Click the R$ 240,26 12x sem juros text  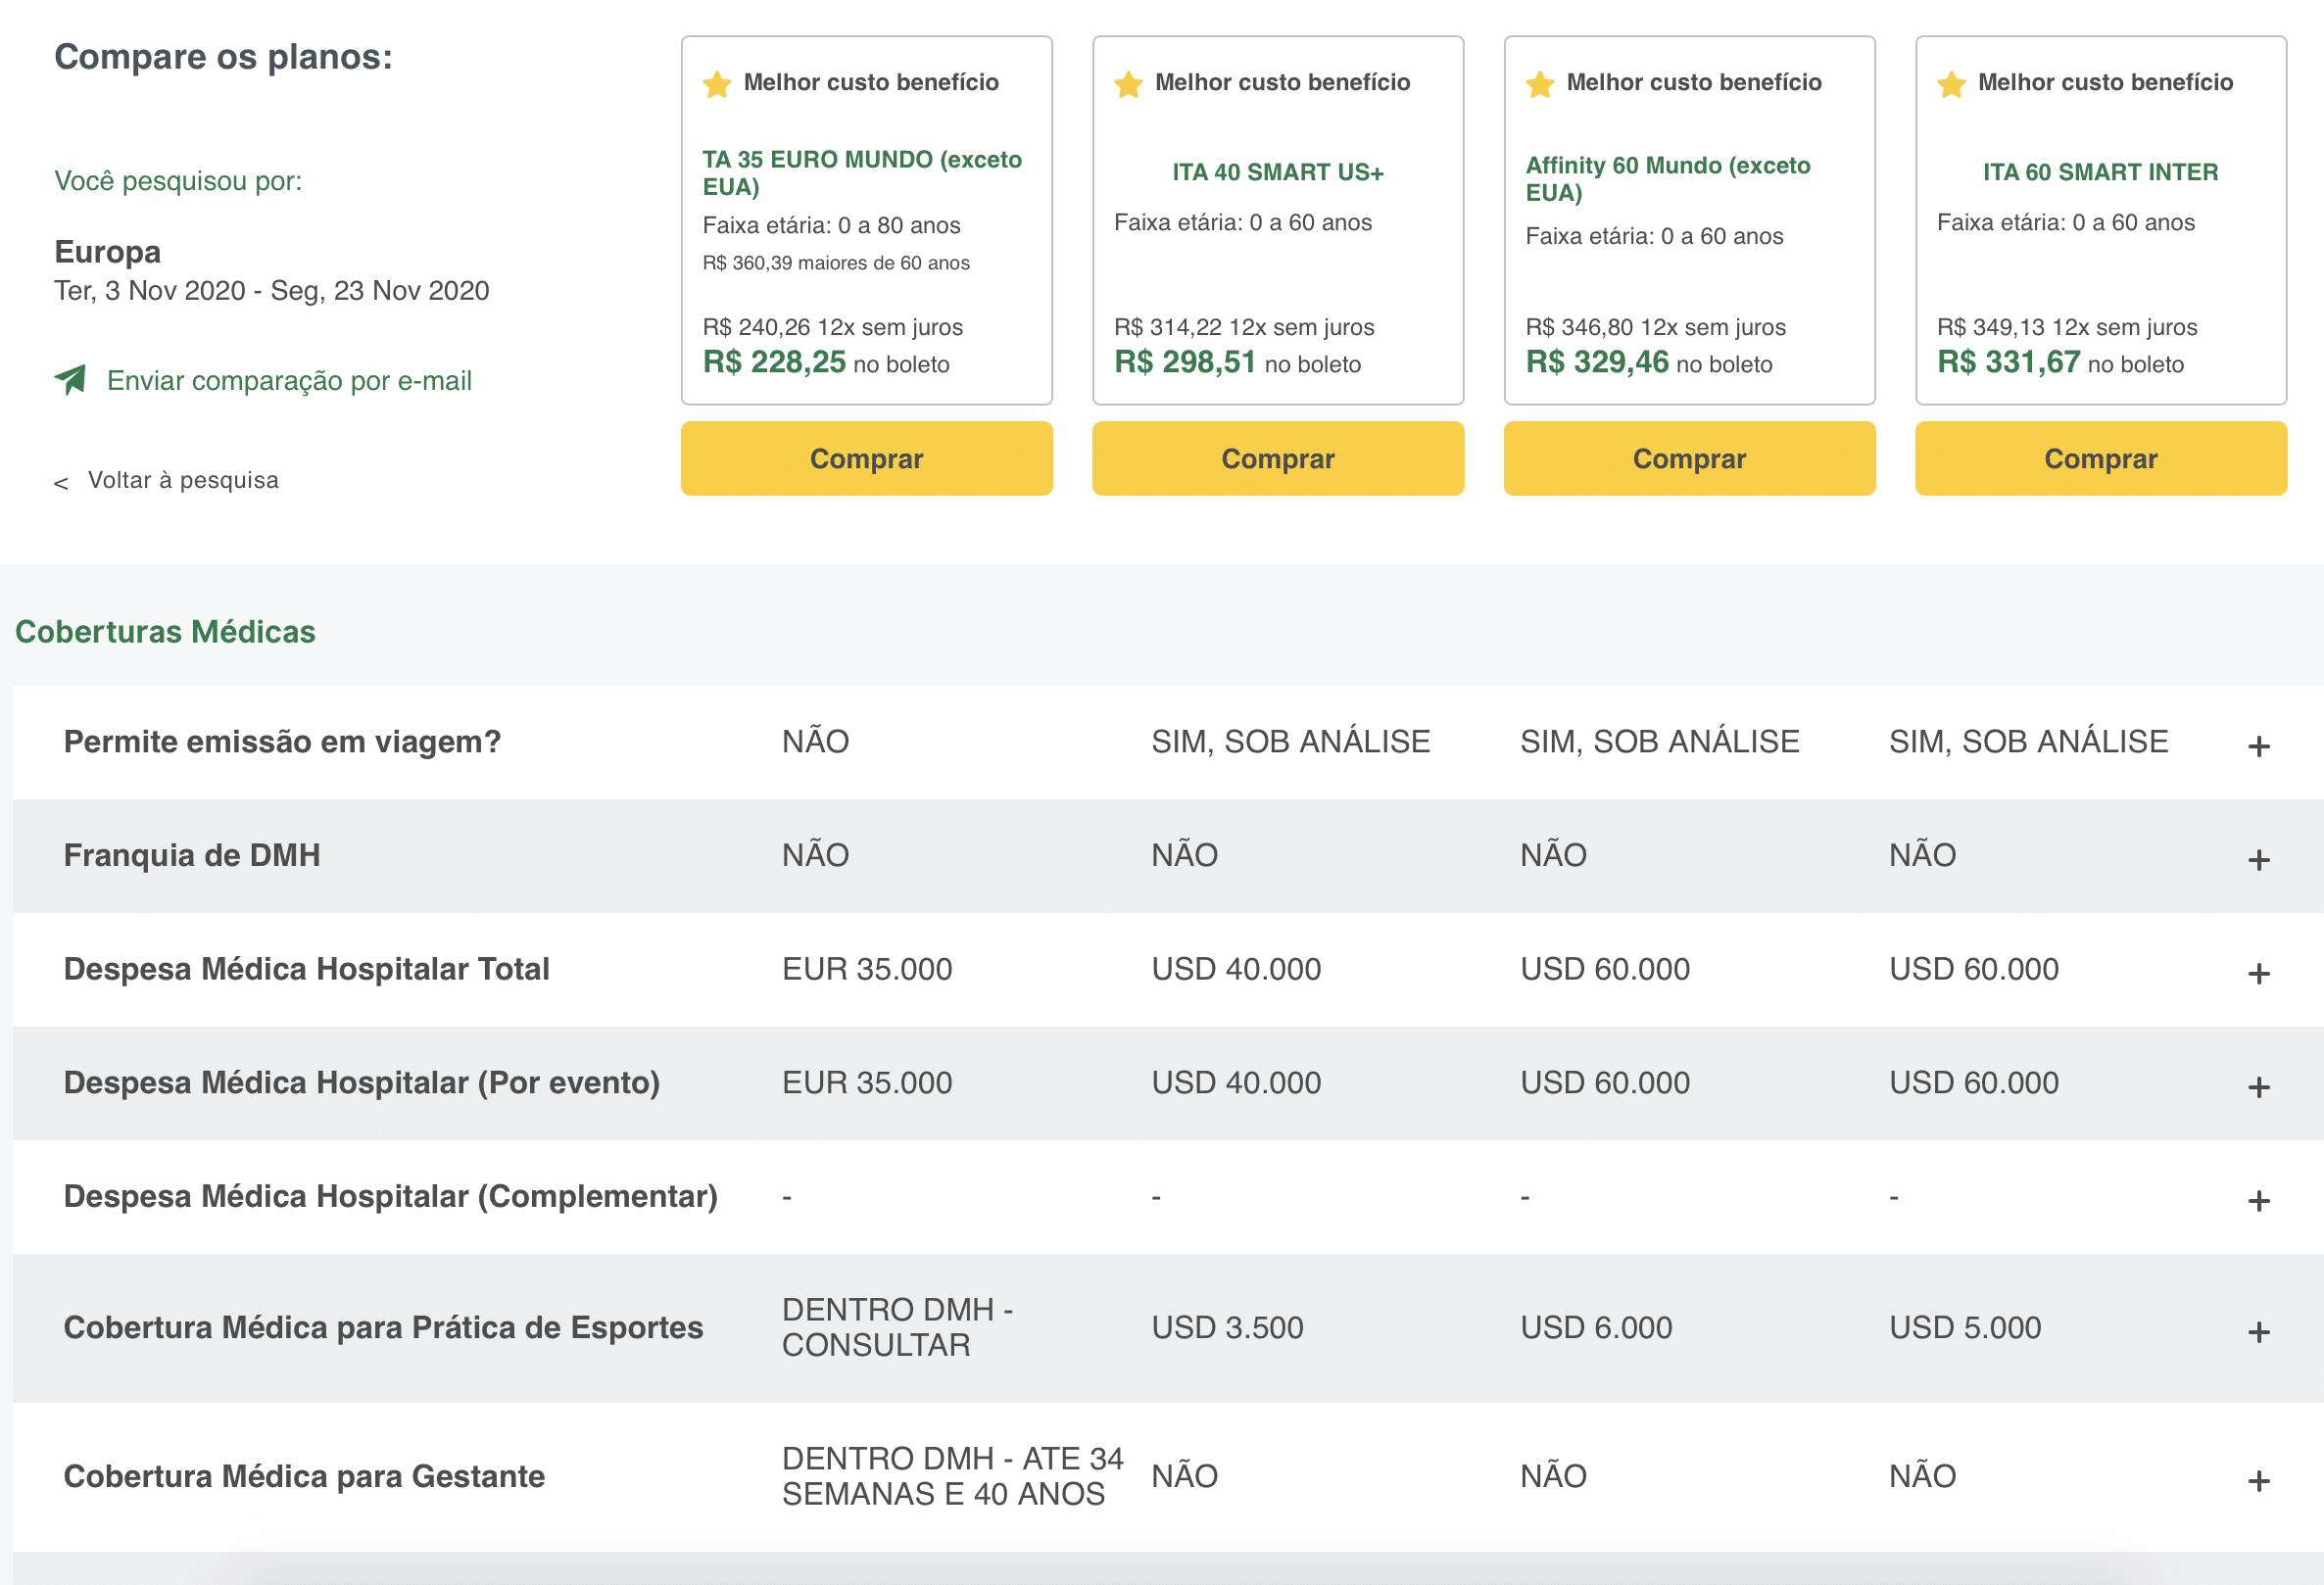(x=833, y=327)
